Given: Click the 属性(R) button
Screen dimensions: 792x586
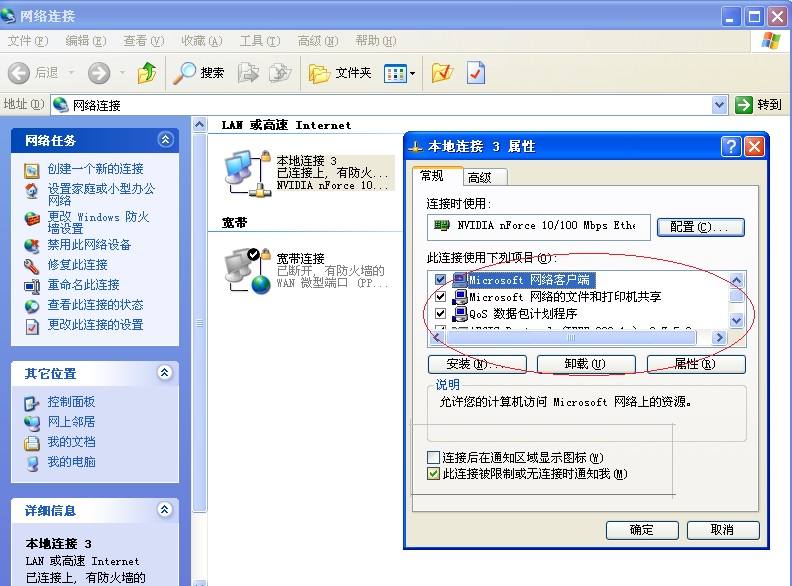Looking at the screenshot, I should click(696, 364).
